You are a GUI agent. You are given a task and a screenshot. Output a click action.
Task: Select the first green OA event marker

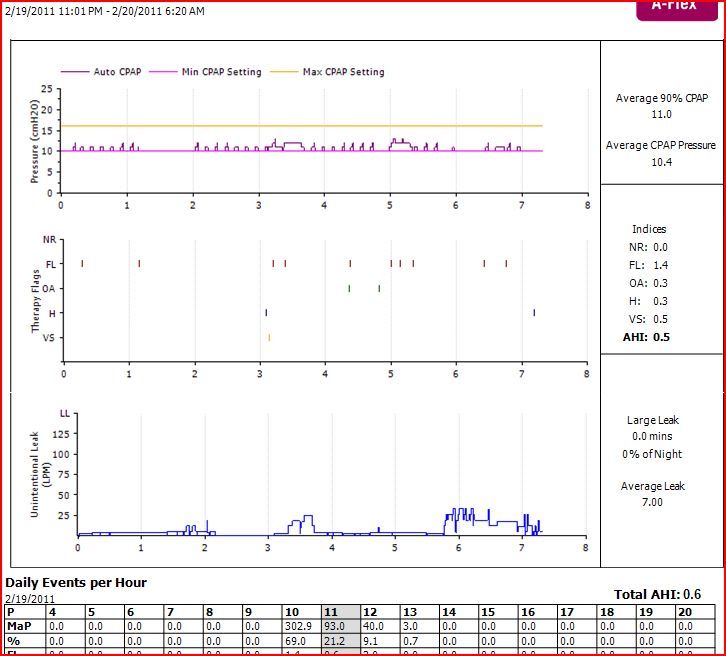tap(349, 289)
